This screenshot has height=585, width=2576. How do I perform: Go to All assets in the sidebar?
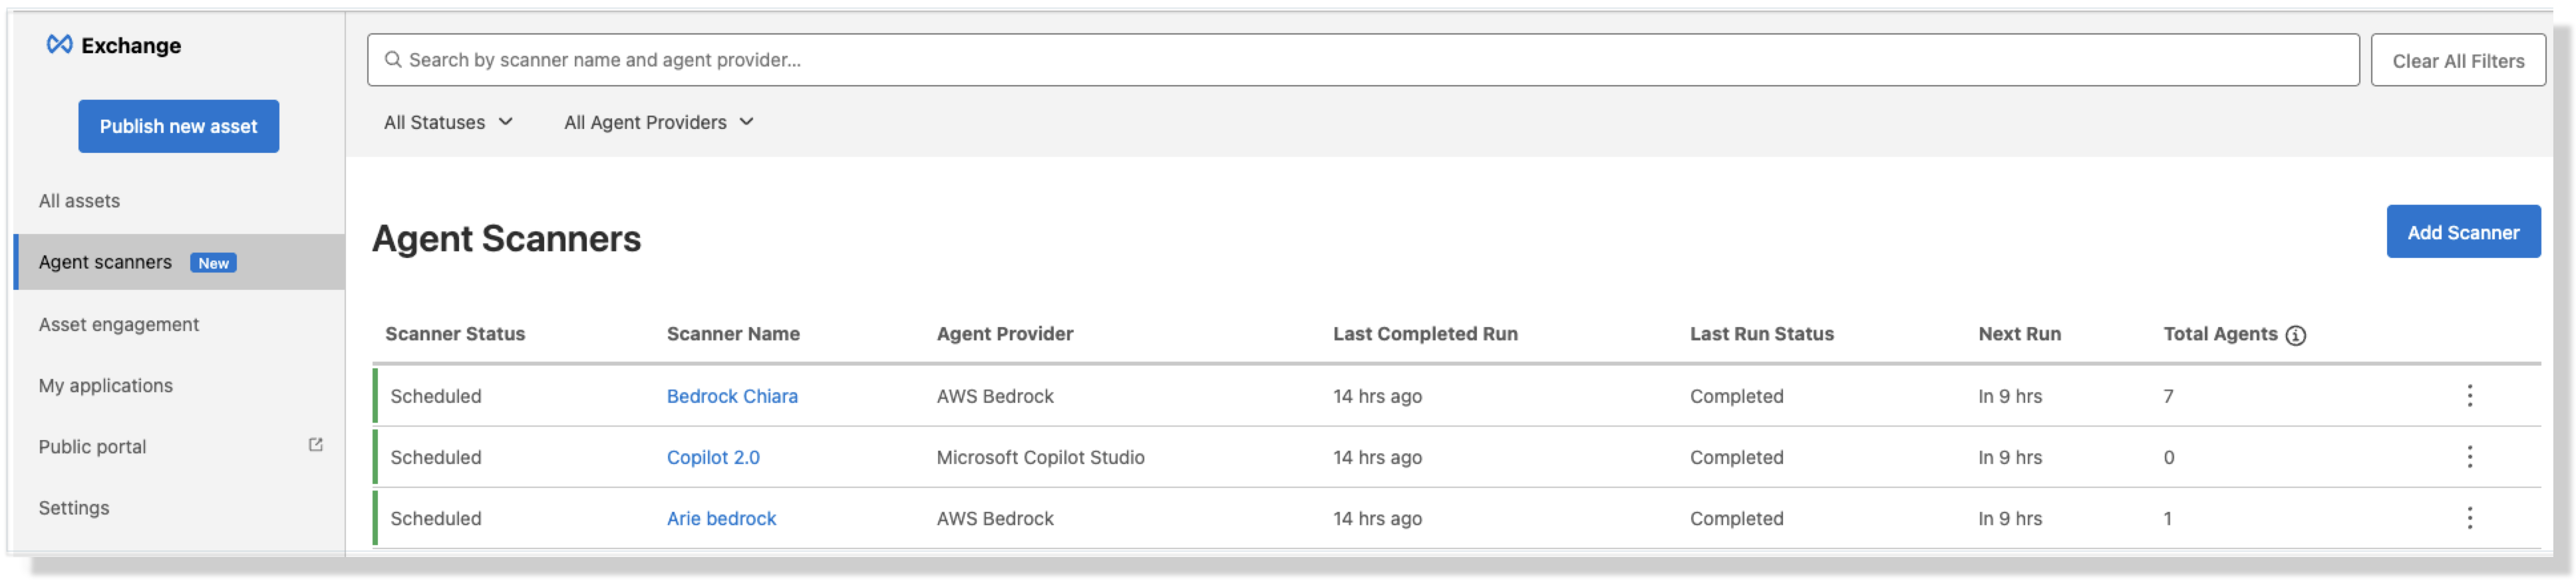click(79, 201)
